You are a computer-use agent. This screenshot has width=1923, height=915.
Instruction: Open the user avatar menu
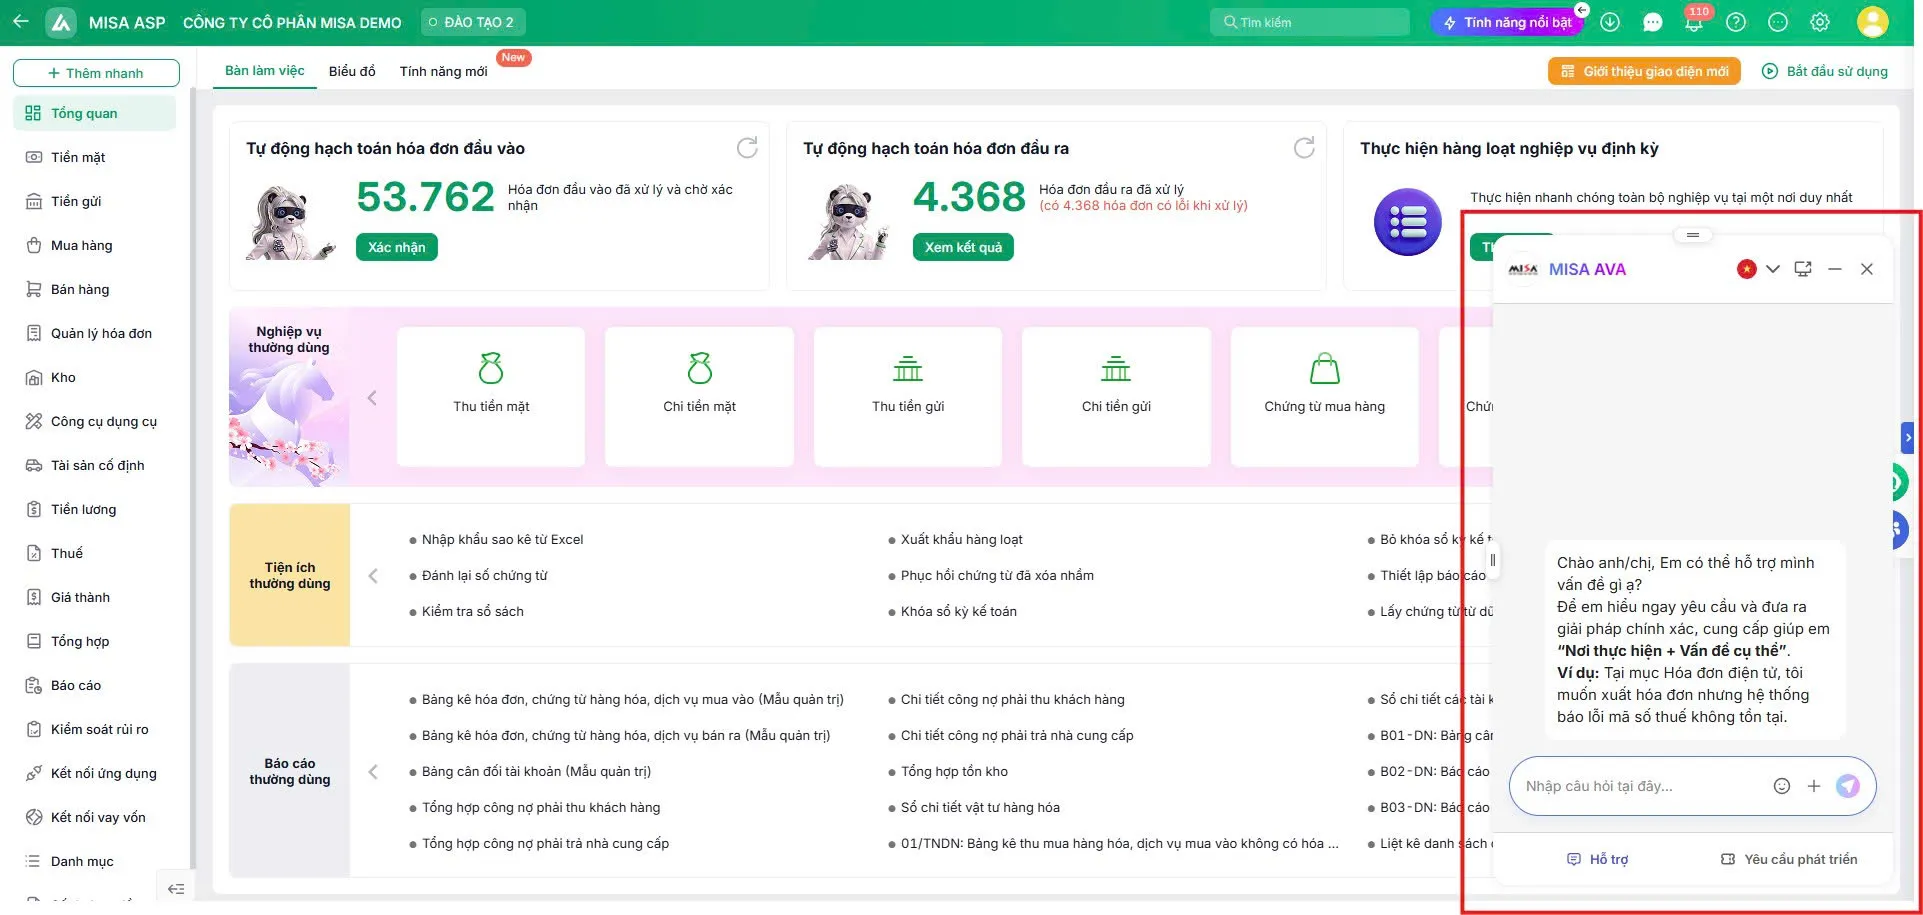tap(1873, 22)
